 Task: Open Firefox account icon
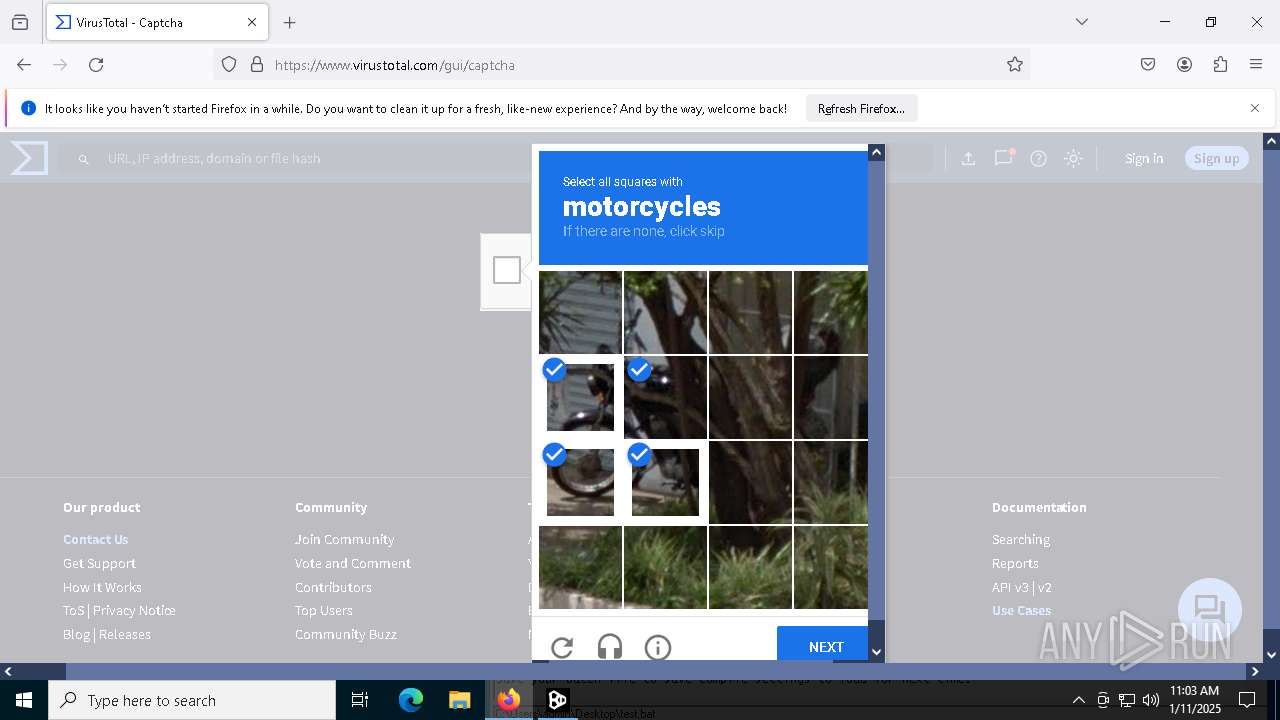click(1184, 65)
